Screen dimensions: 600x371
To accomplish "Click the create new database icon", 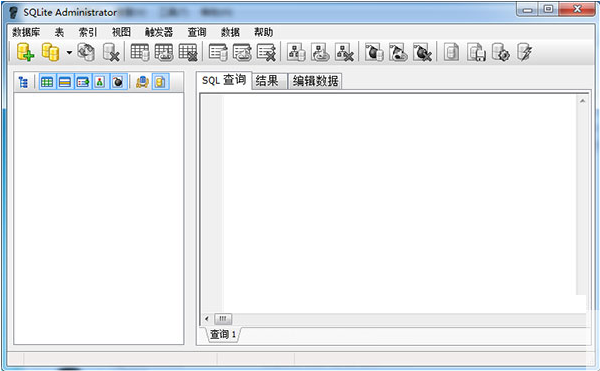I will pos(25,52).
